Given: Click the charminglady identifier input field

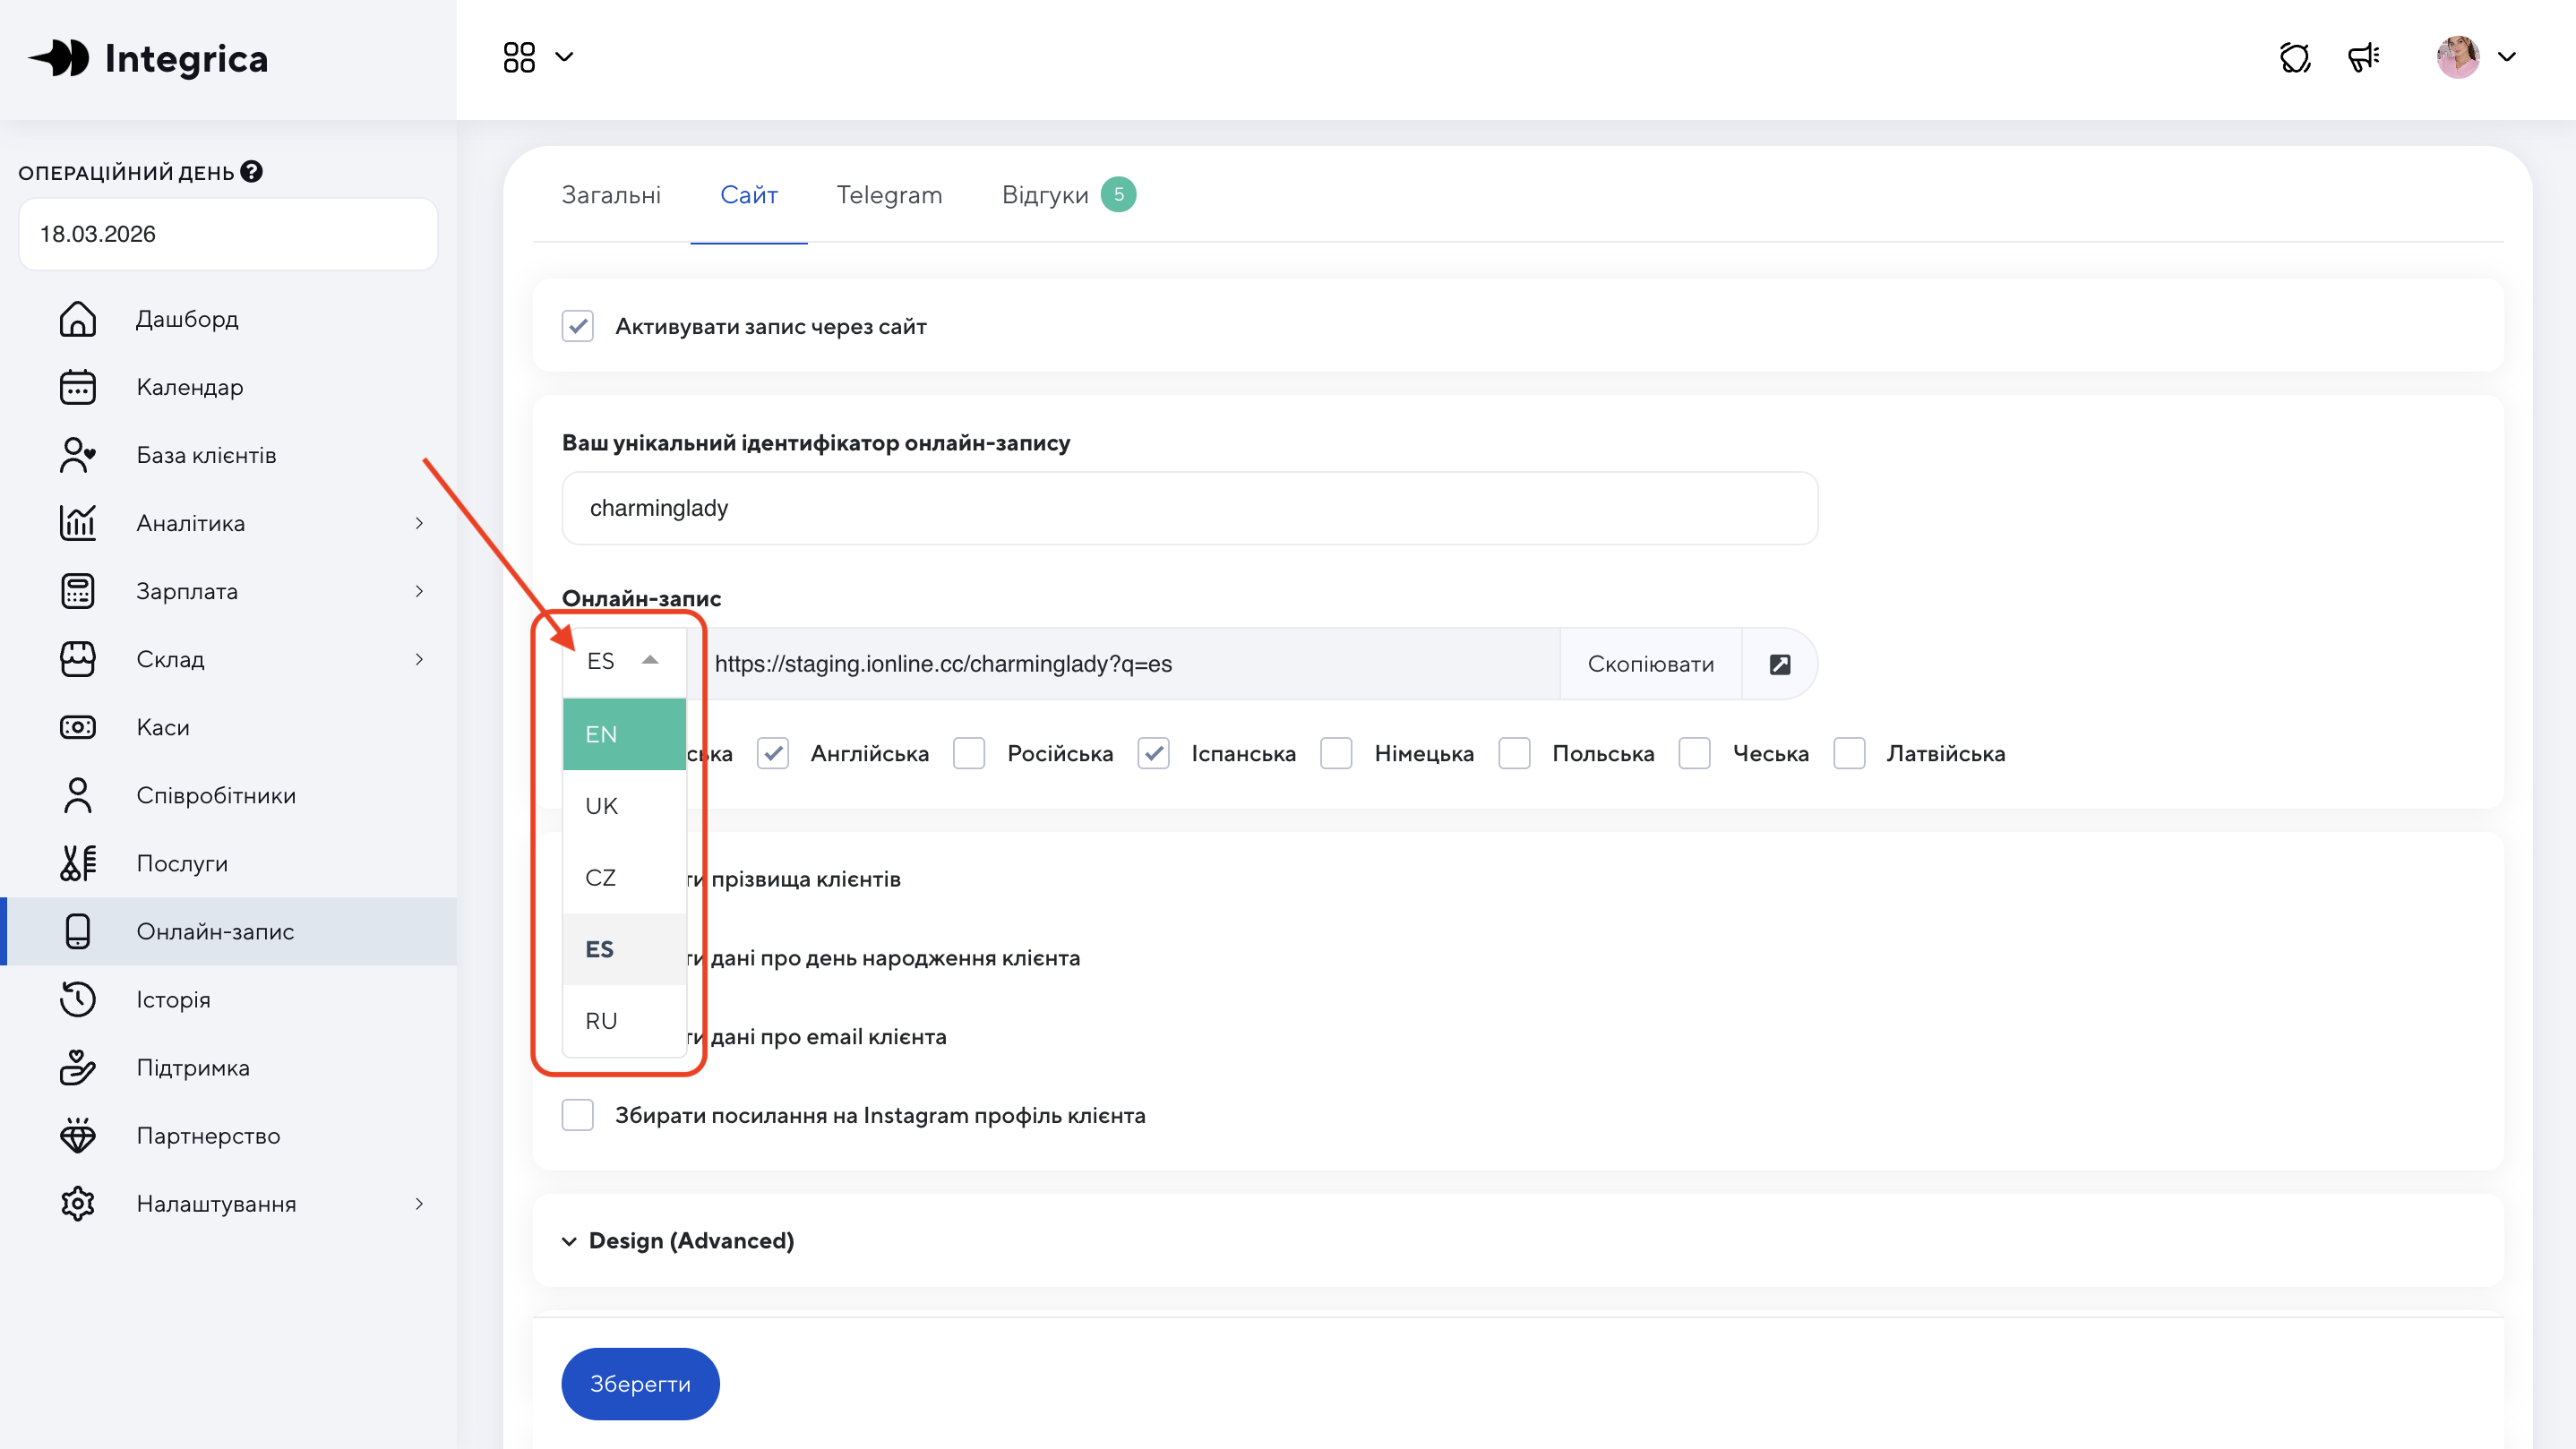Looking at the screenshot, I should [1188, 508].
